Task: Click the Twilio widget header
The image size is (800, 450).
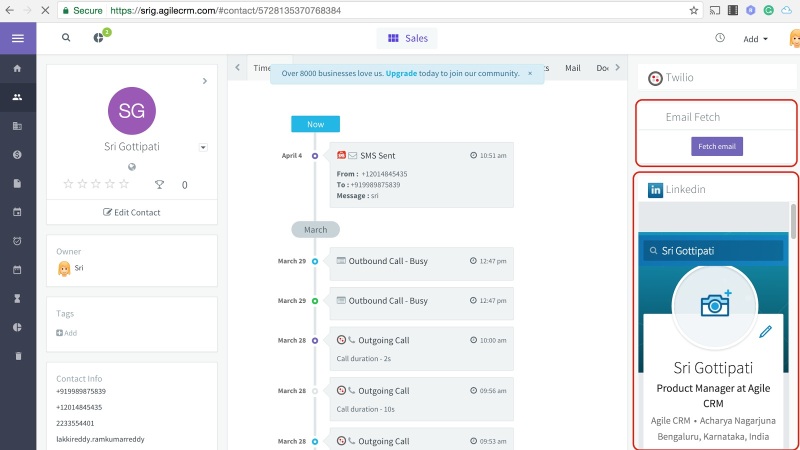Action: point(717,78)
